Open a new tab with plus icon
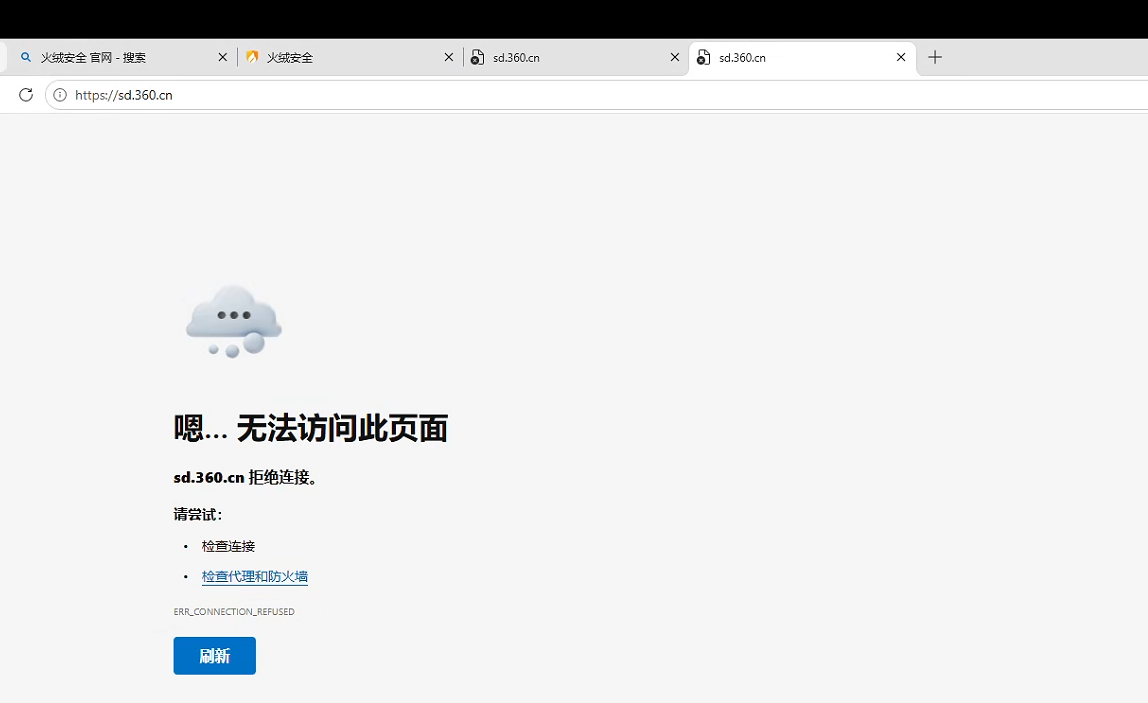Screen dimensions: 1148x703 935,57
